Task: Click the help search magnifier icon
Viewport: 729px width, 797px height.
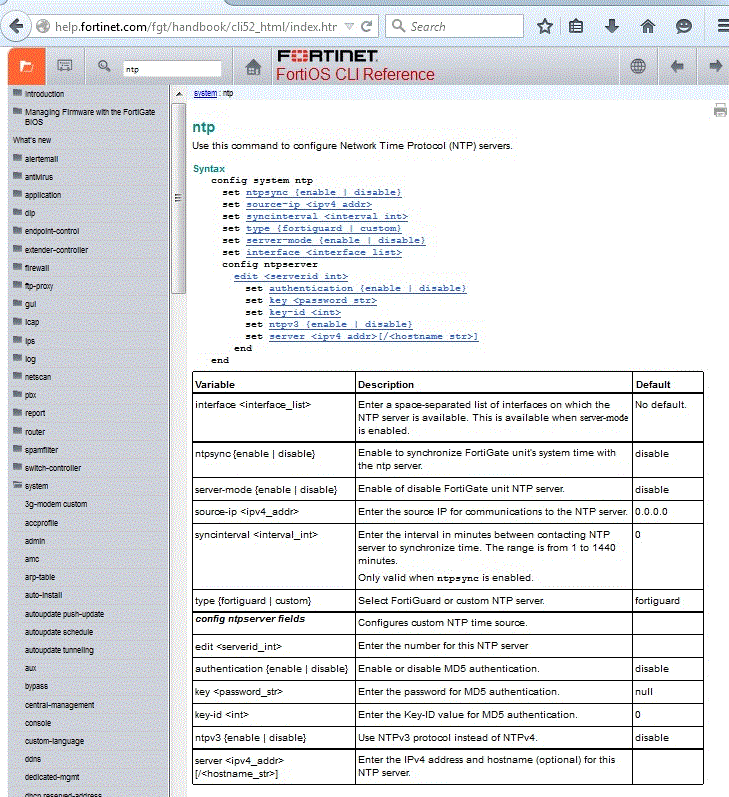Action: coord(104,66)
